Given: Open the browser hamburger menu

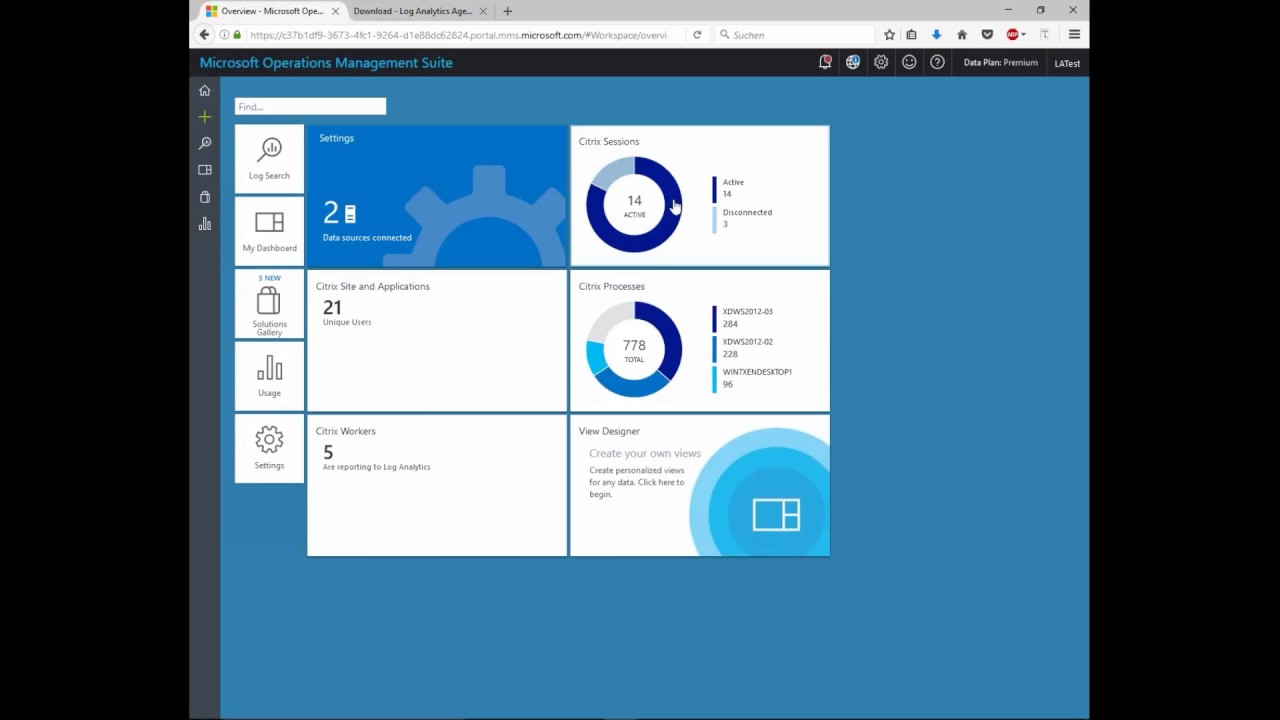Looking at the screenshot, I should (1074, 35).
